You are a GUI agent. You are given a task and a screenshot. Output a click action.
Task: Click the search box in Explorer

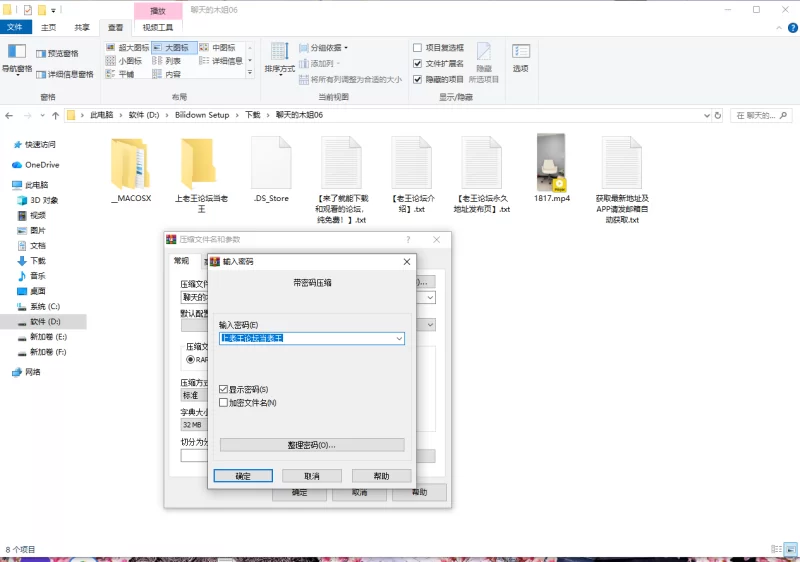click(761, 116)
